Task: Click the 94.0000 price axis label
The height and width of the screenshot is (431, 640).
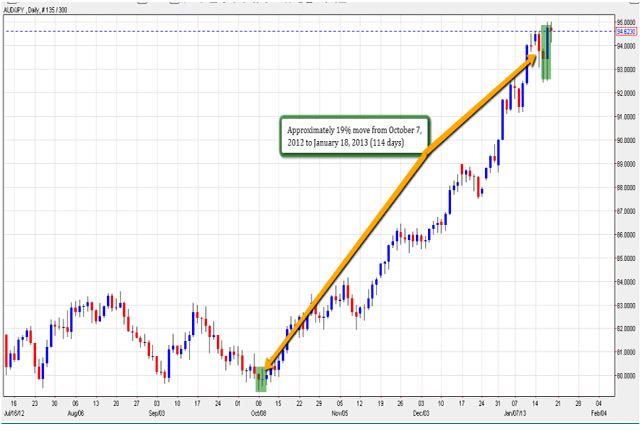Action: 626,46
